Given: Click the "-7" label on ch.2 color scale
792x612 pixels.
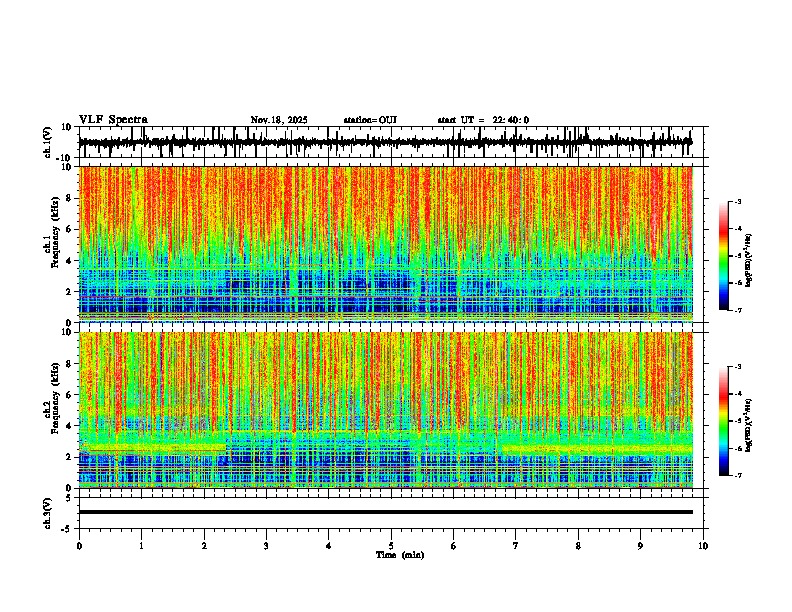Looking at the screenshot, I should point(737,476).
